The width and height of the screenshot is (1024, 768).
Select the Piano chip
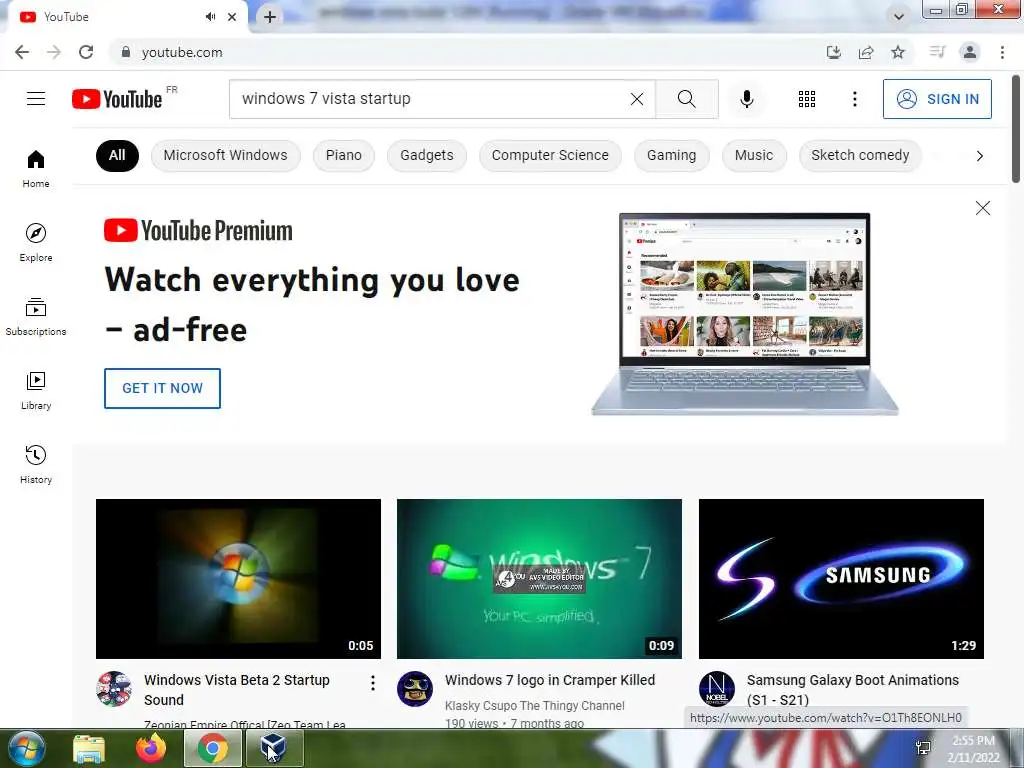[344, 155]
